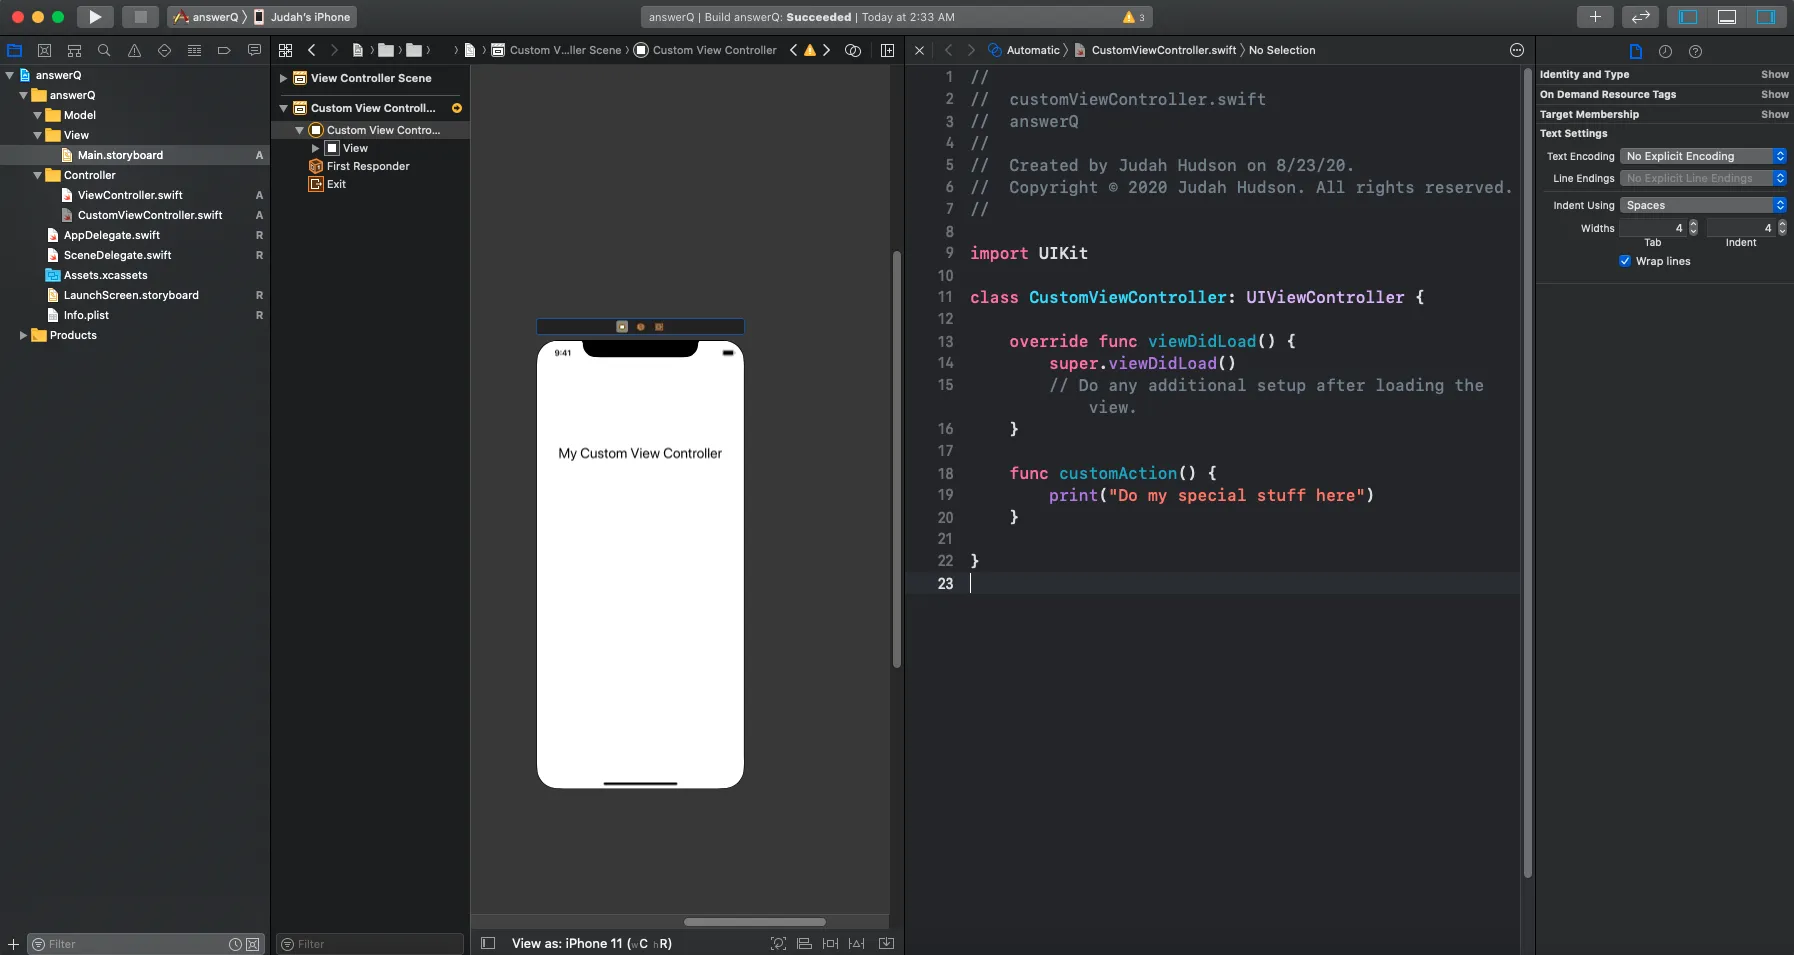Show the History inspector
Screen dimensions: 1794x955
(x=1665, y=51)
